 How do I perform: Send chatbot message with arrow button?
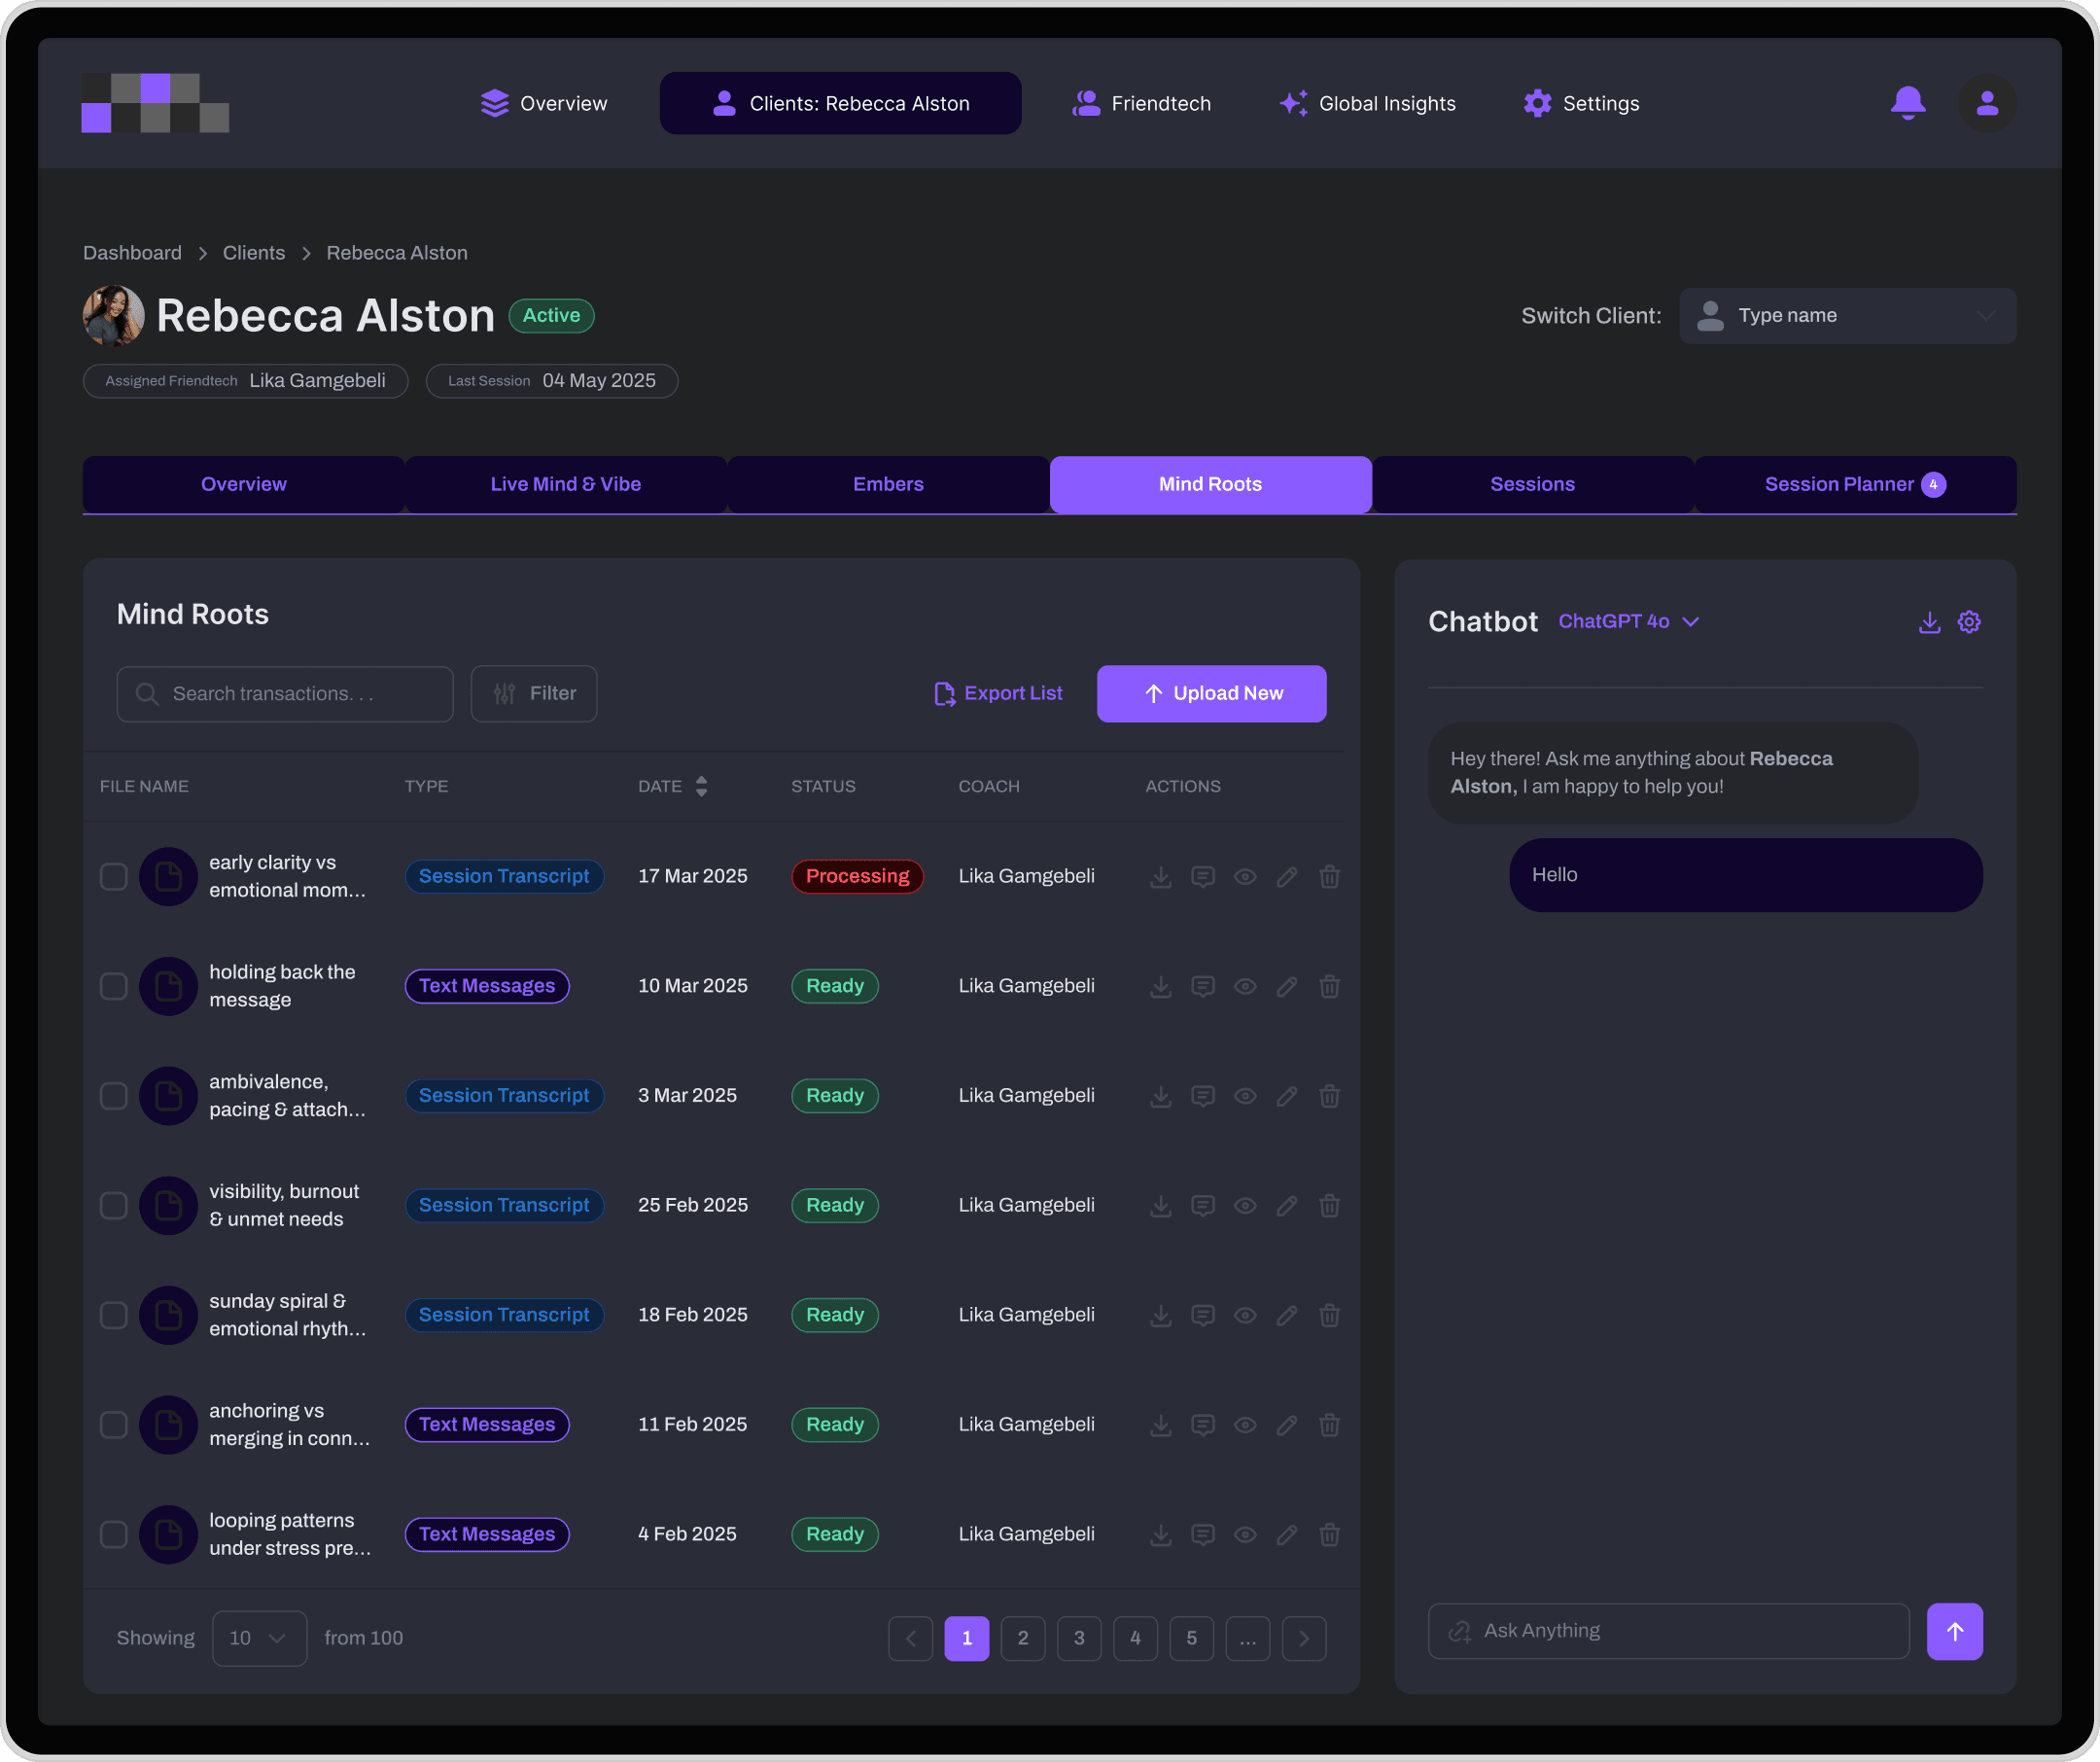1954,1631
